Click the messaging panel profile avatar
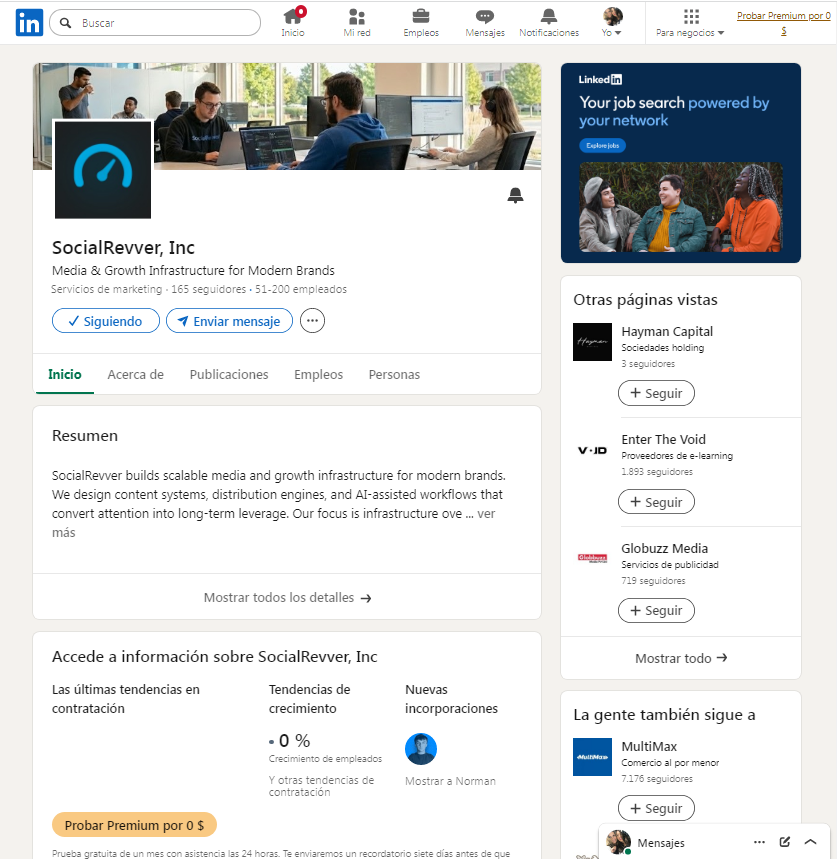Image resolution: width=837 pixels, height=859 pixels. pyautogui.click(x=618, y=842)
